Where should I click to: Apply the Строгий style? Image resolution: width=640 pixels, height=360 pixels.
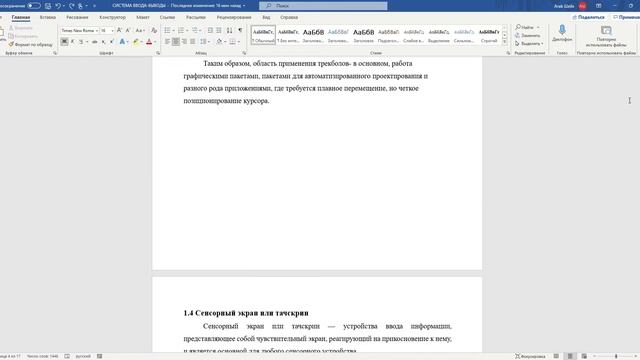[489, 35]
